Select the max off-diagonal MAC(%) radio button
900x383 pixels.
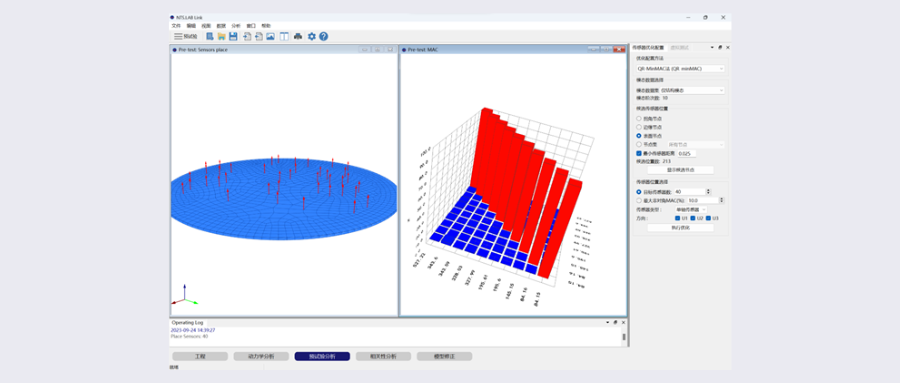click(x=639, y=200)
